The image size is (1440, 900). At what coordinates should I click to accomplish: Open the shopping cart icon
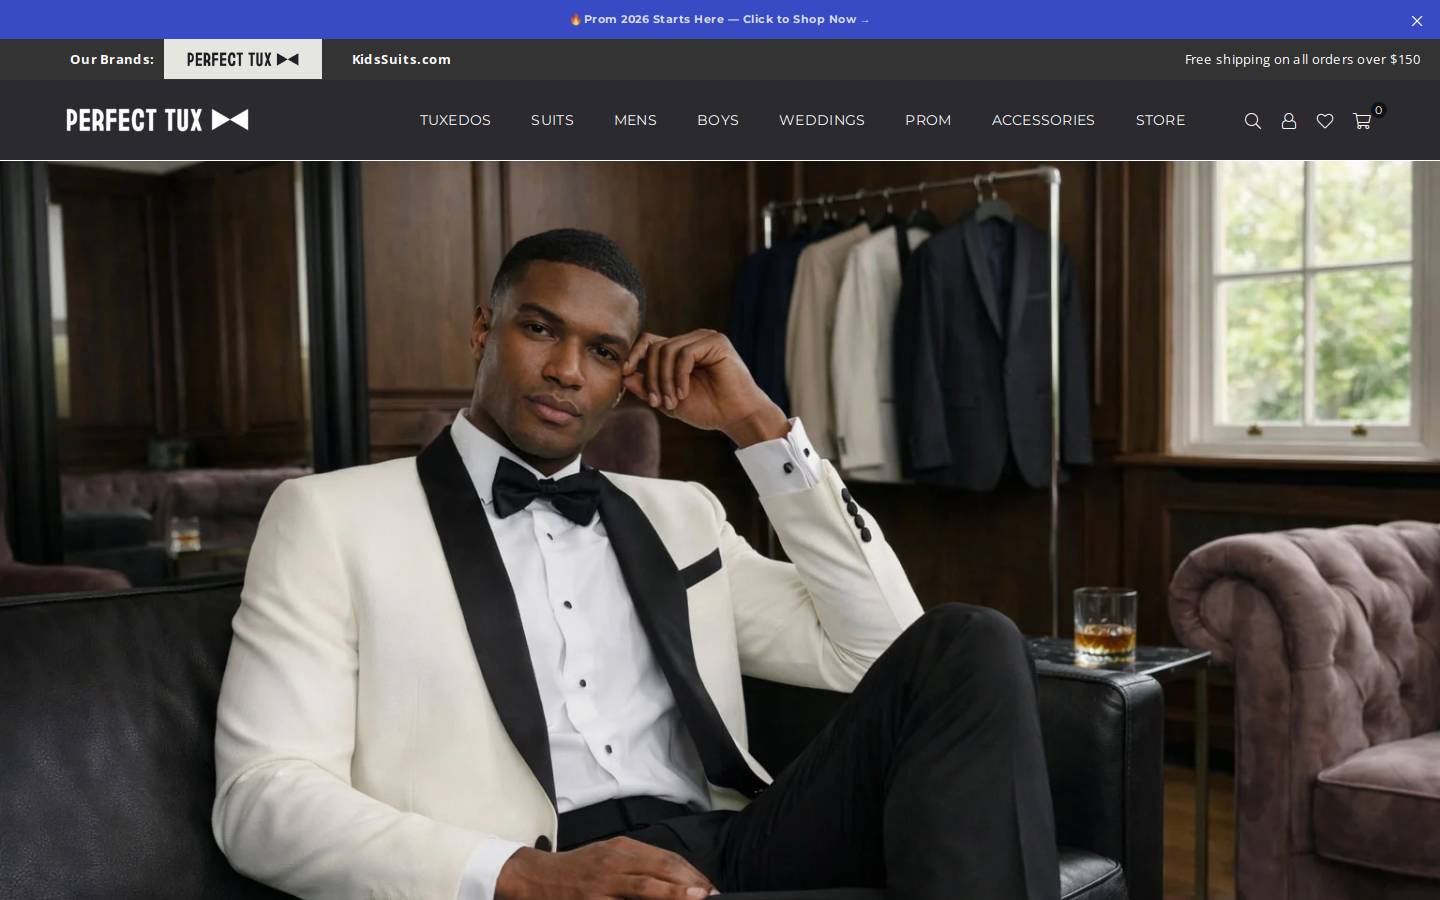[1361, 121]
